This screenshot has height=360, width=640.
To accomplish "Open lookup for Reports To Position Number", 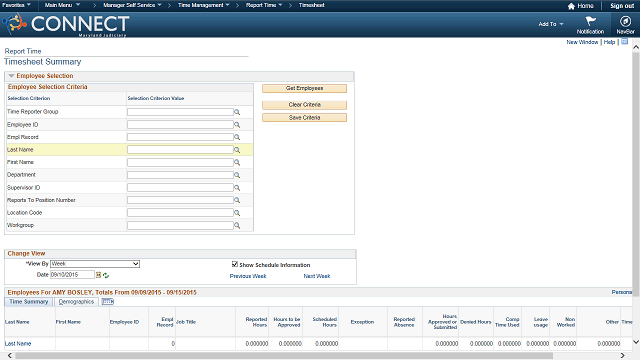I will click(x=237, y=200).
